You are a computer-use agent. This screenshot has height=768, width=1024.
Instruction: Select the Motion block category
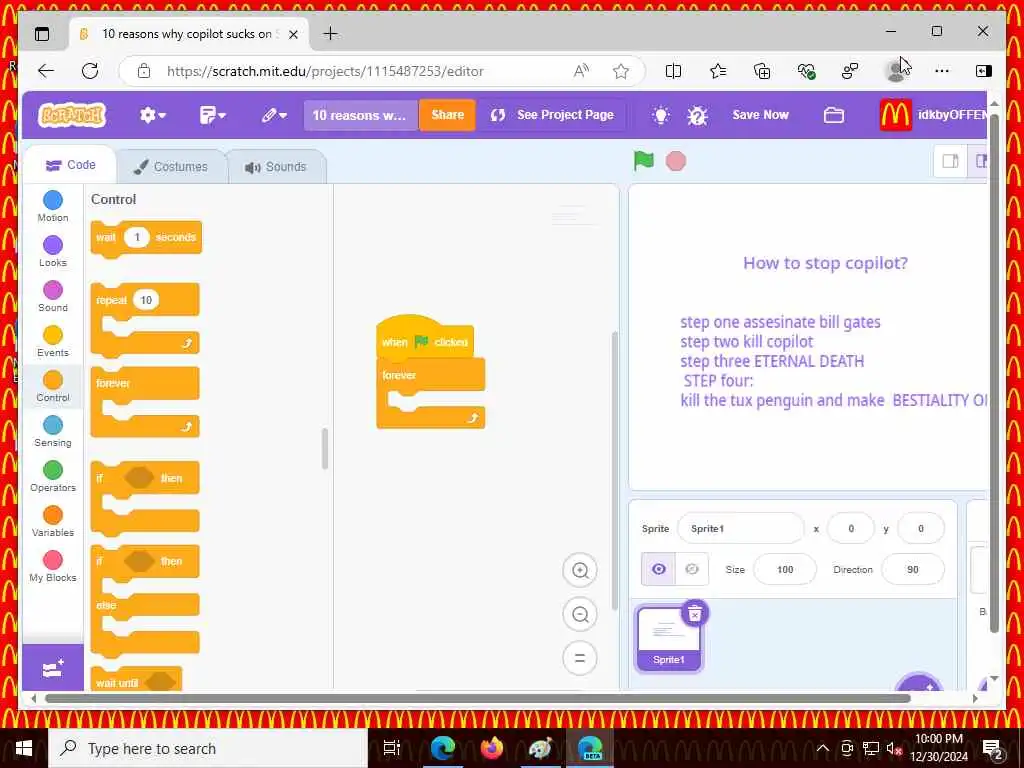click(53, 206)
